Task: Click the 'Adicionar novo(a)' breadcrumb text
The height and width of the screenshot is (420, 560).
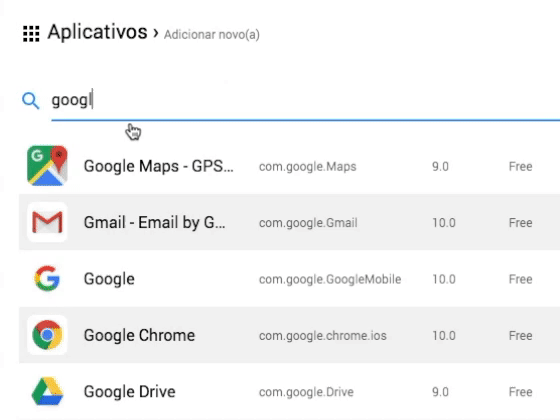Action: coord(212,35)
